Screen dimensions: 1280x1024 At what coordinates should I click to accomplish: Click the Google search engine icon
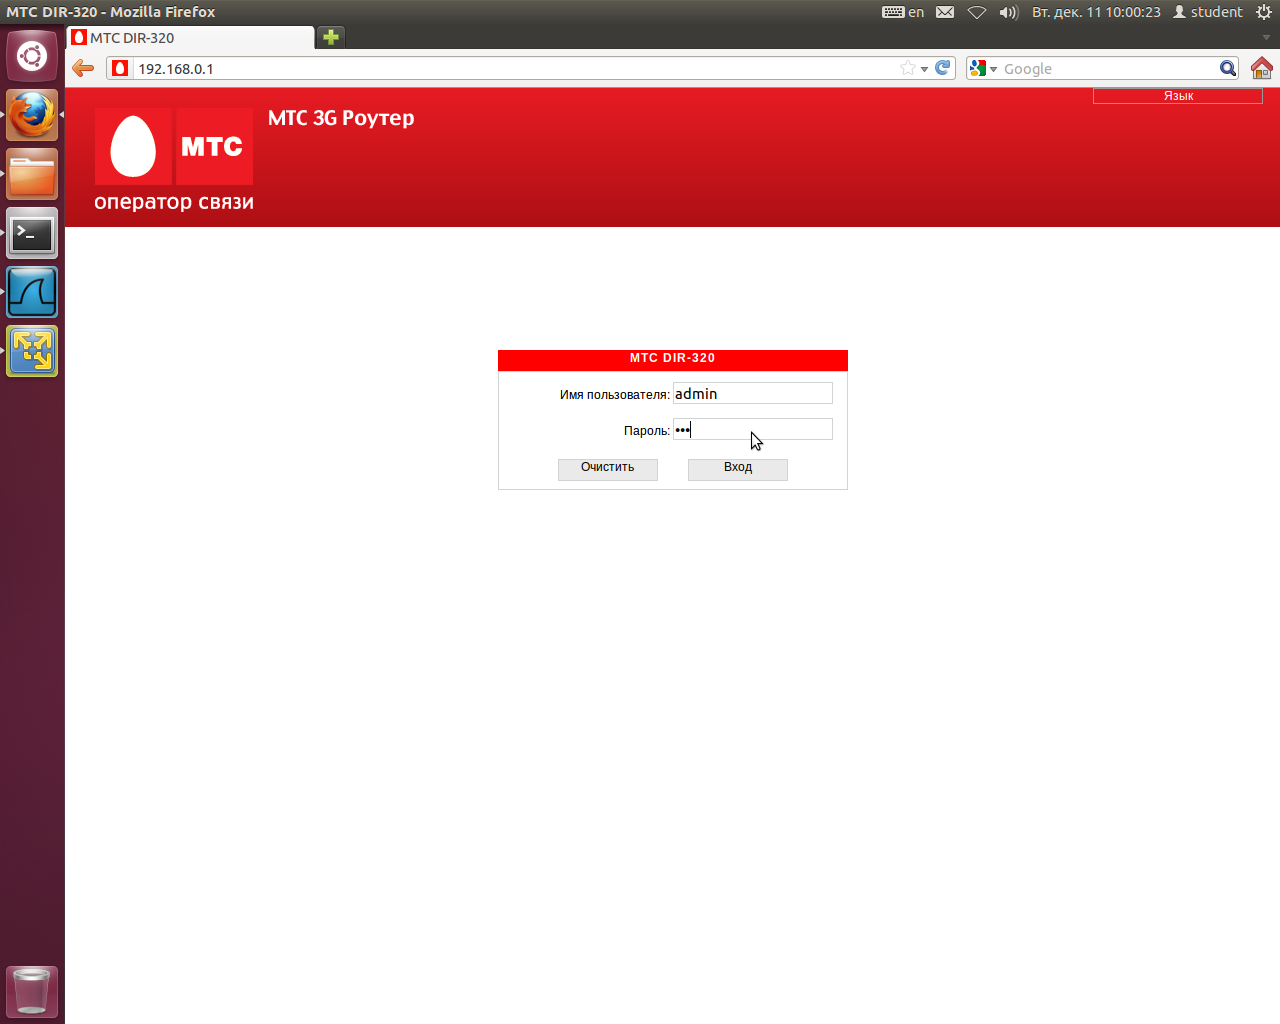[978, 68]
